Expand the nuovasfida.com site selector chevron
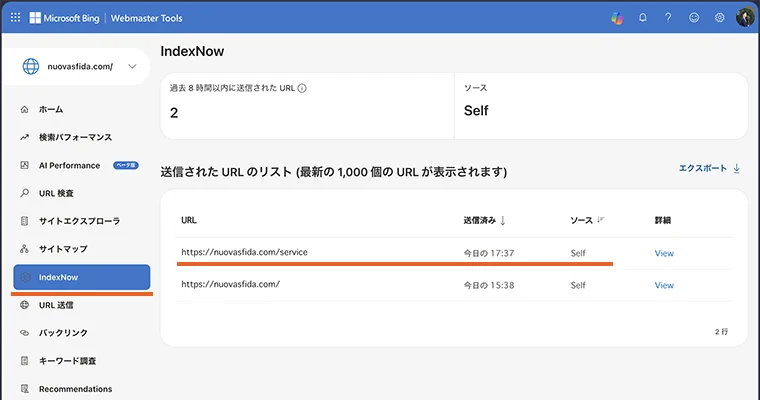 (x=132, y=66)
